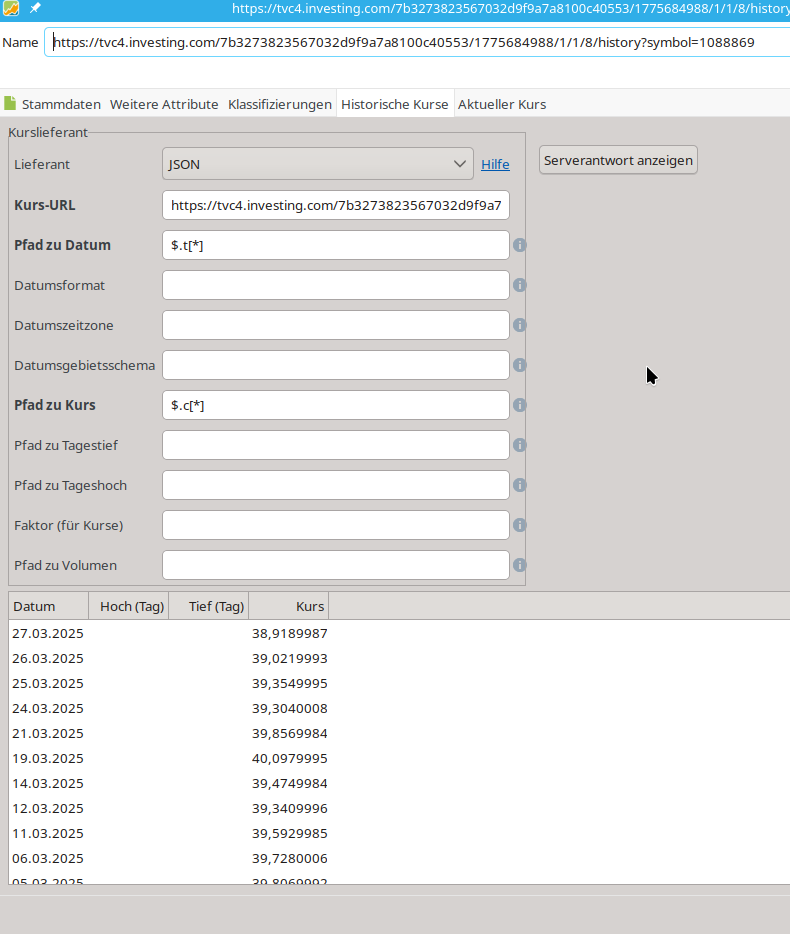Click into the Kurs-URL input field
The height and width of the screenshot is (934, 790).
pos(335,205)
